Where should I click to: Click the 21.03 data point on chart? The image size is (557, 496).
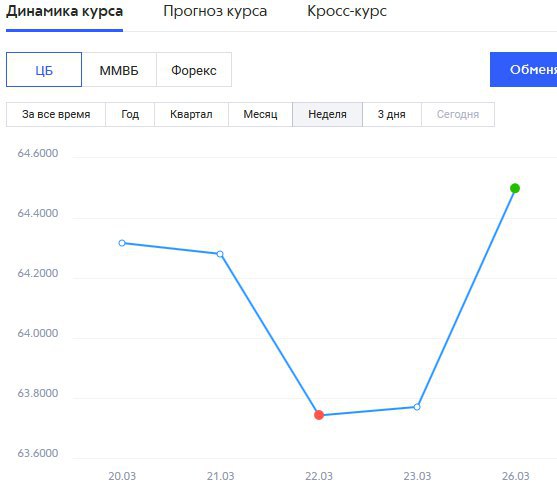pyautogui.click(x=220, y=254)
